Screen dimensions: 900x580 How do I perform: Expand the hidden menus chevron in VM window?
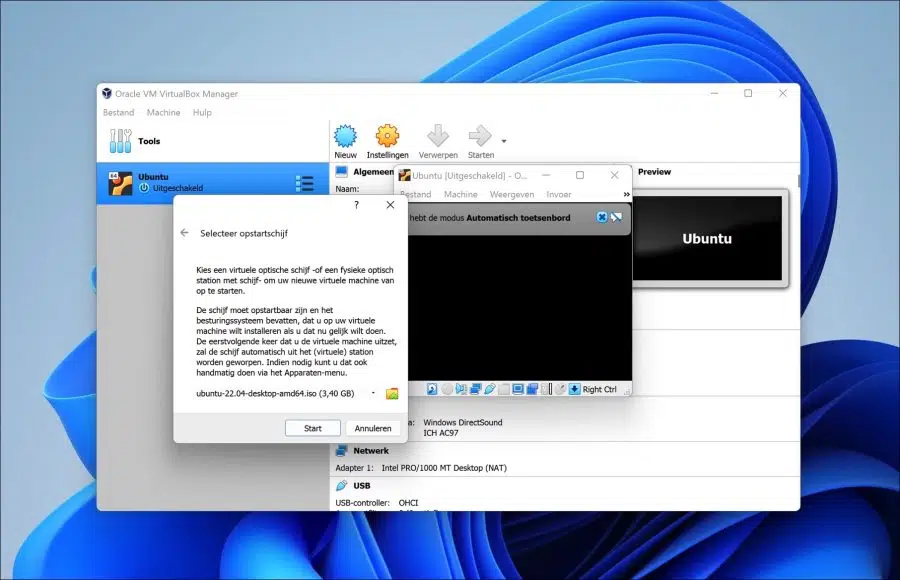tap(626, 195)
